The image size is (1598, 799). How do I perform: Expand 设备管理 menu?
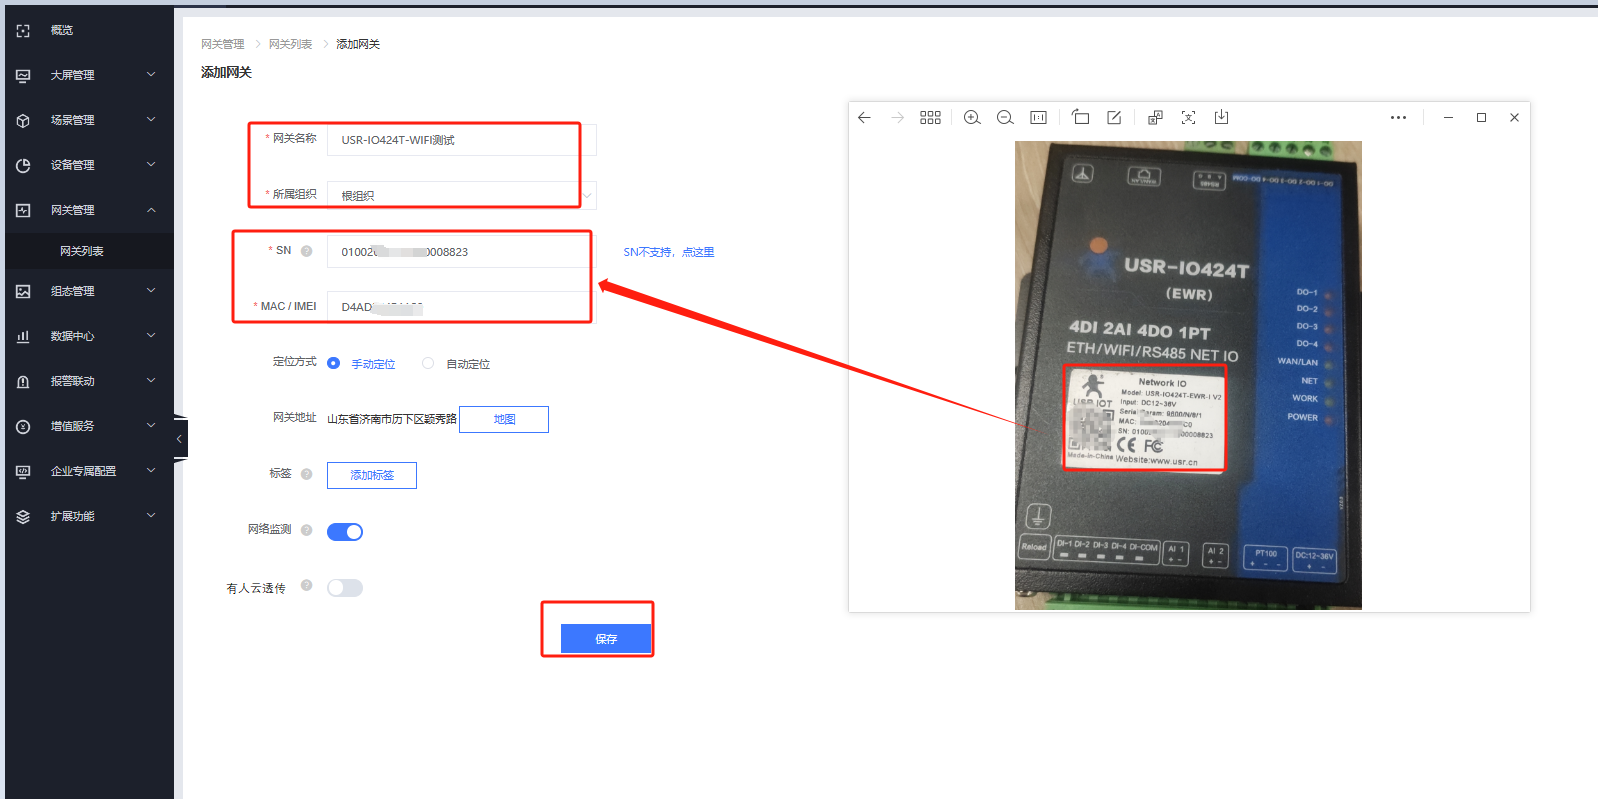point(151,165)
